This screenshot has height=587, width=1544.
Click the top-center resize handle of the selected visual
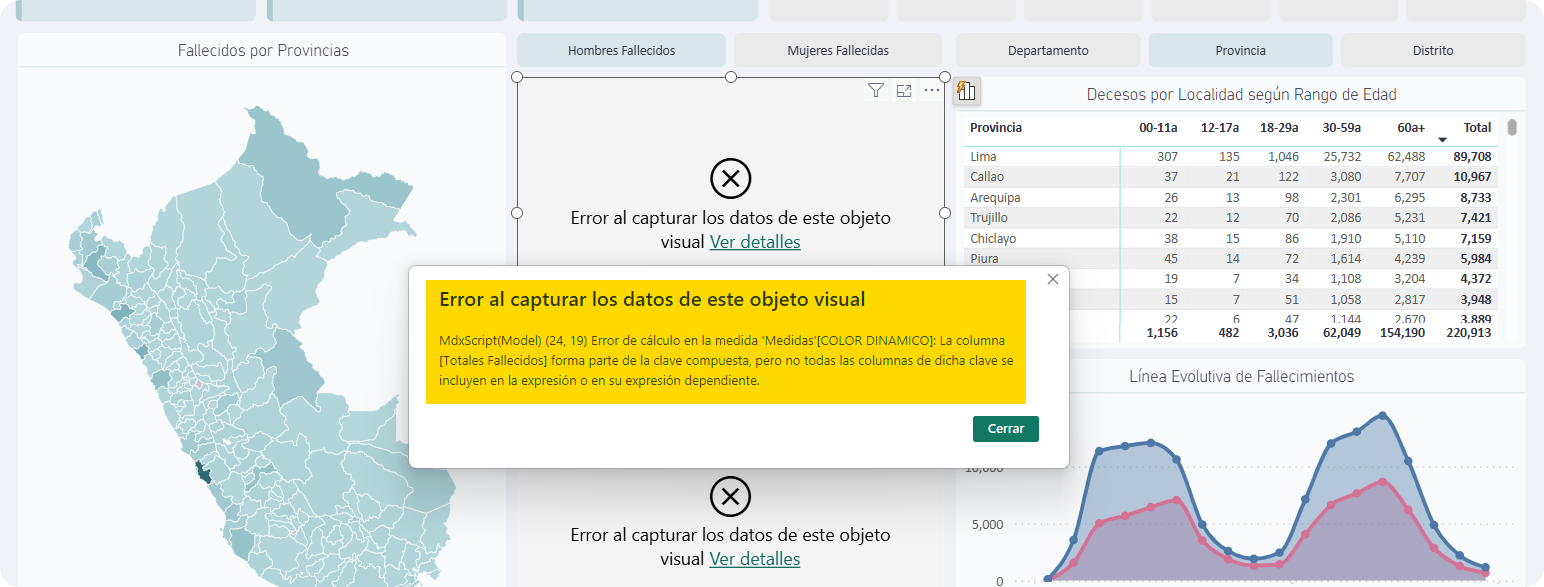pos(731,77)
